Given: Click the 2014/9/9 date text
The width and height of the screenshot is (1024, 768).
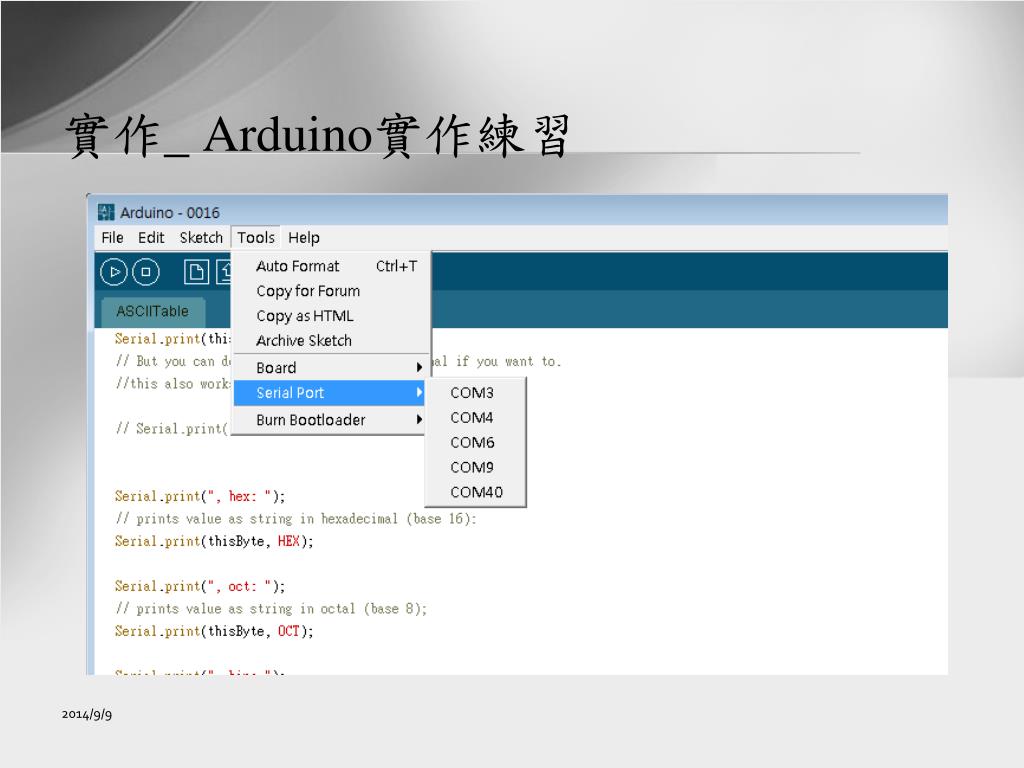Looking at the screenshot, I should (x=87, y=714).
